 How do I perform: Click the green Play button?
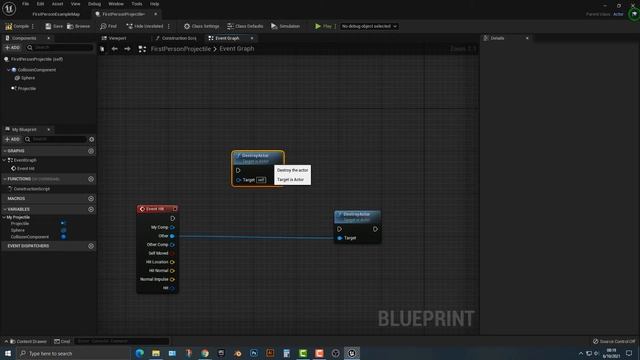323,26
